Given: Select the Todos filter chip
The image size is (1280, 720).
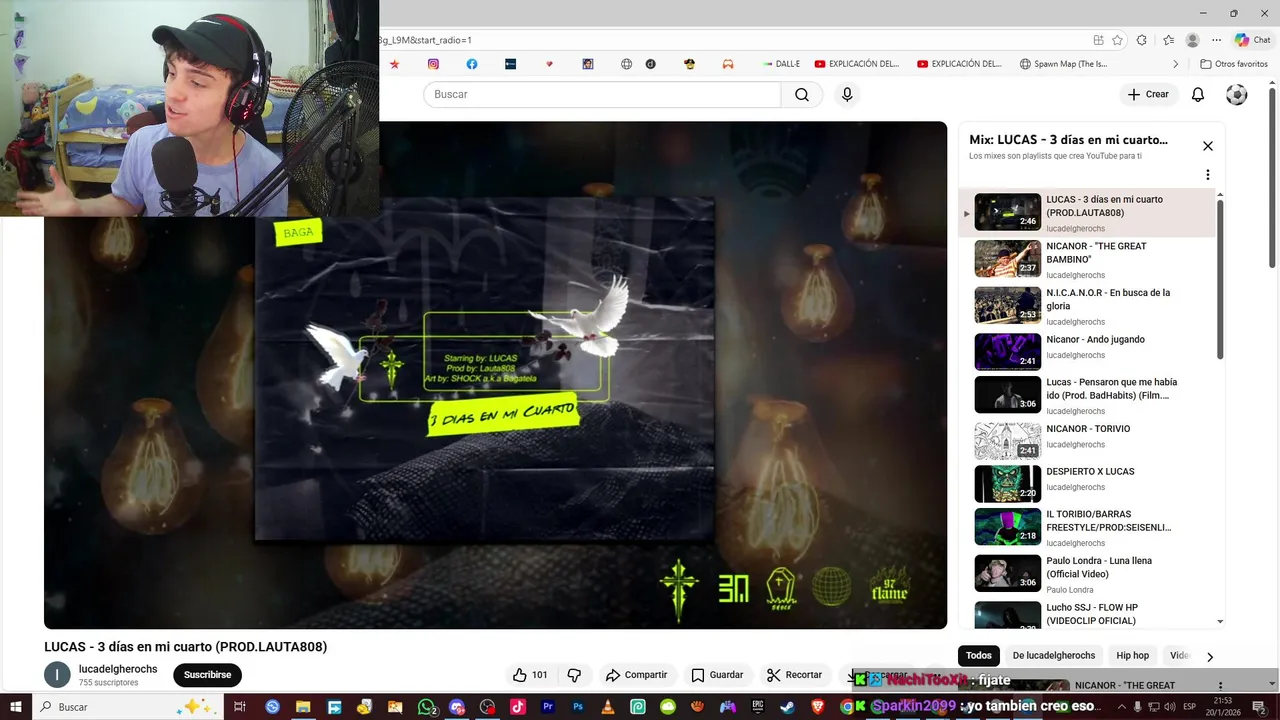Looking at the screenshot, I should click(x=979, y=656).
